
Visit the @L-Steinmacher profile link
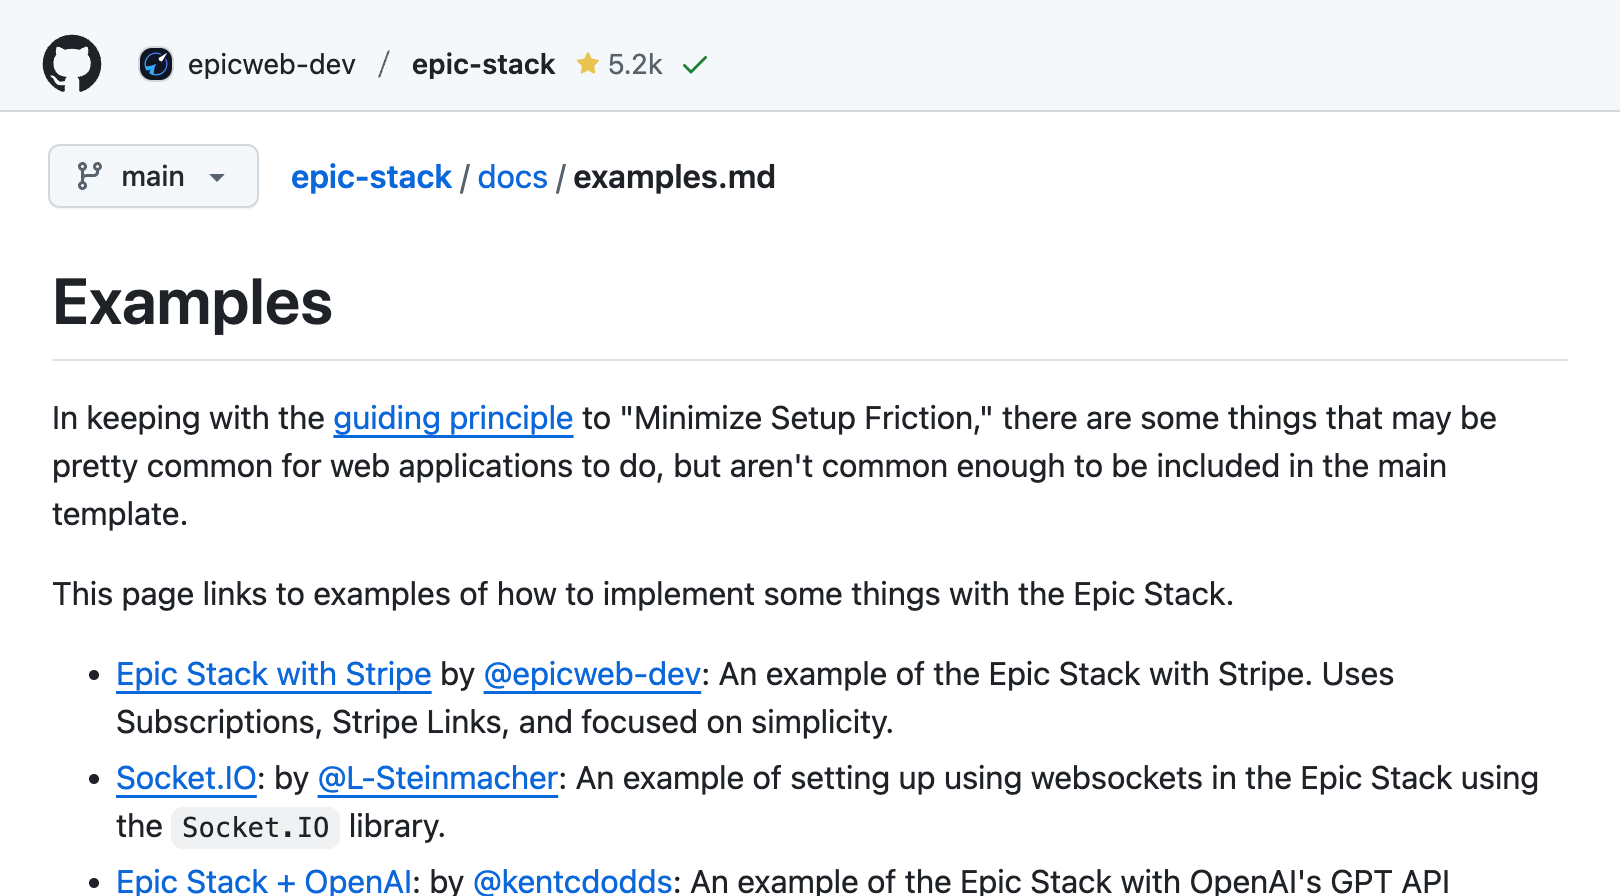(437, 778)
